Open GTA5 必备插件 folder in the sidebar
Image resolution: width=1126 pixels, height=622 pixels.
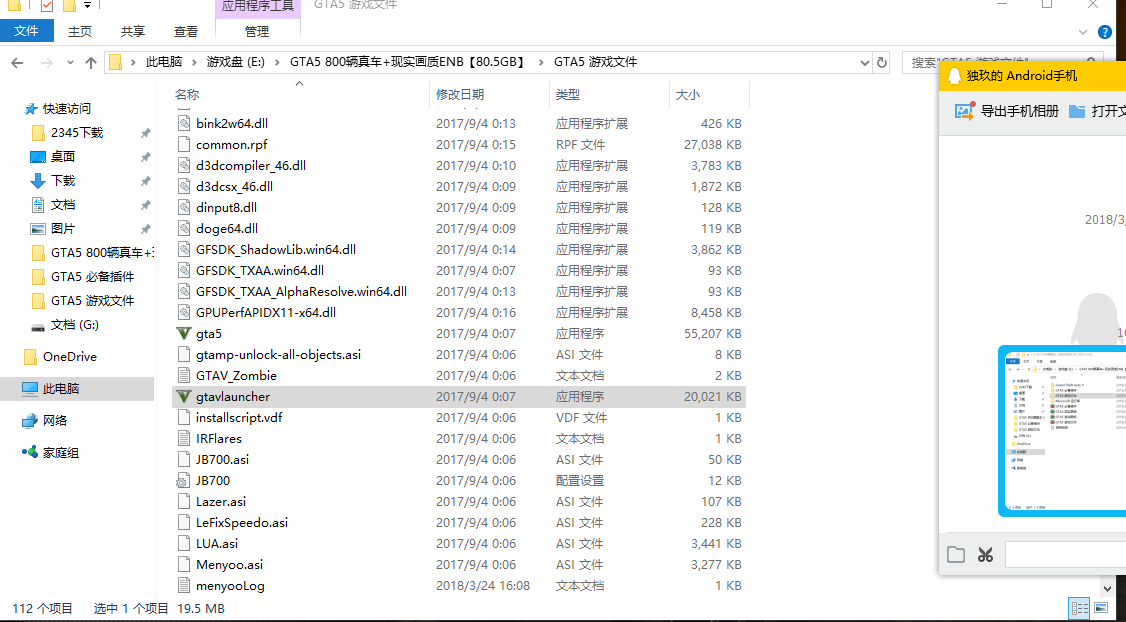click(93, 277)
